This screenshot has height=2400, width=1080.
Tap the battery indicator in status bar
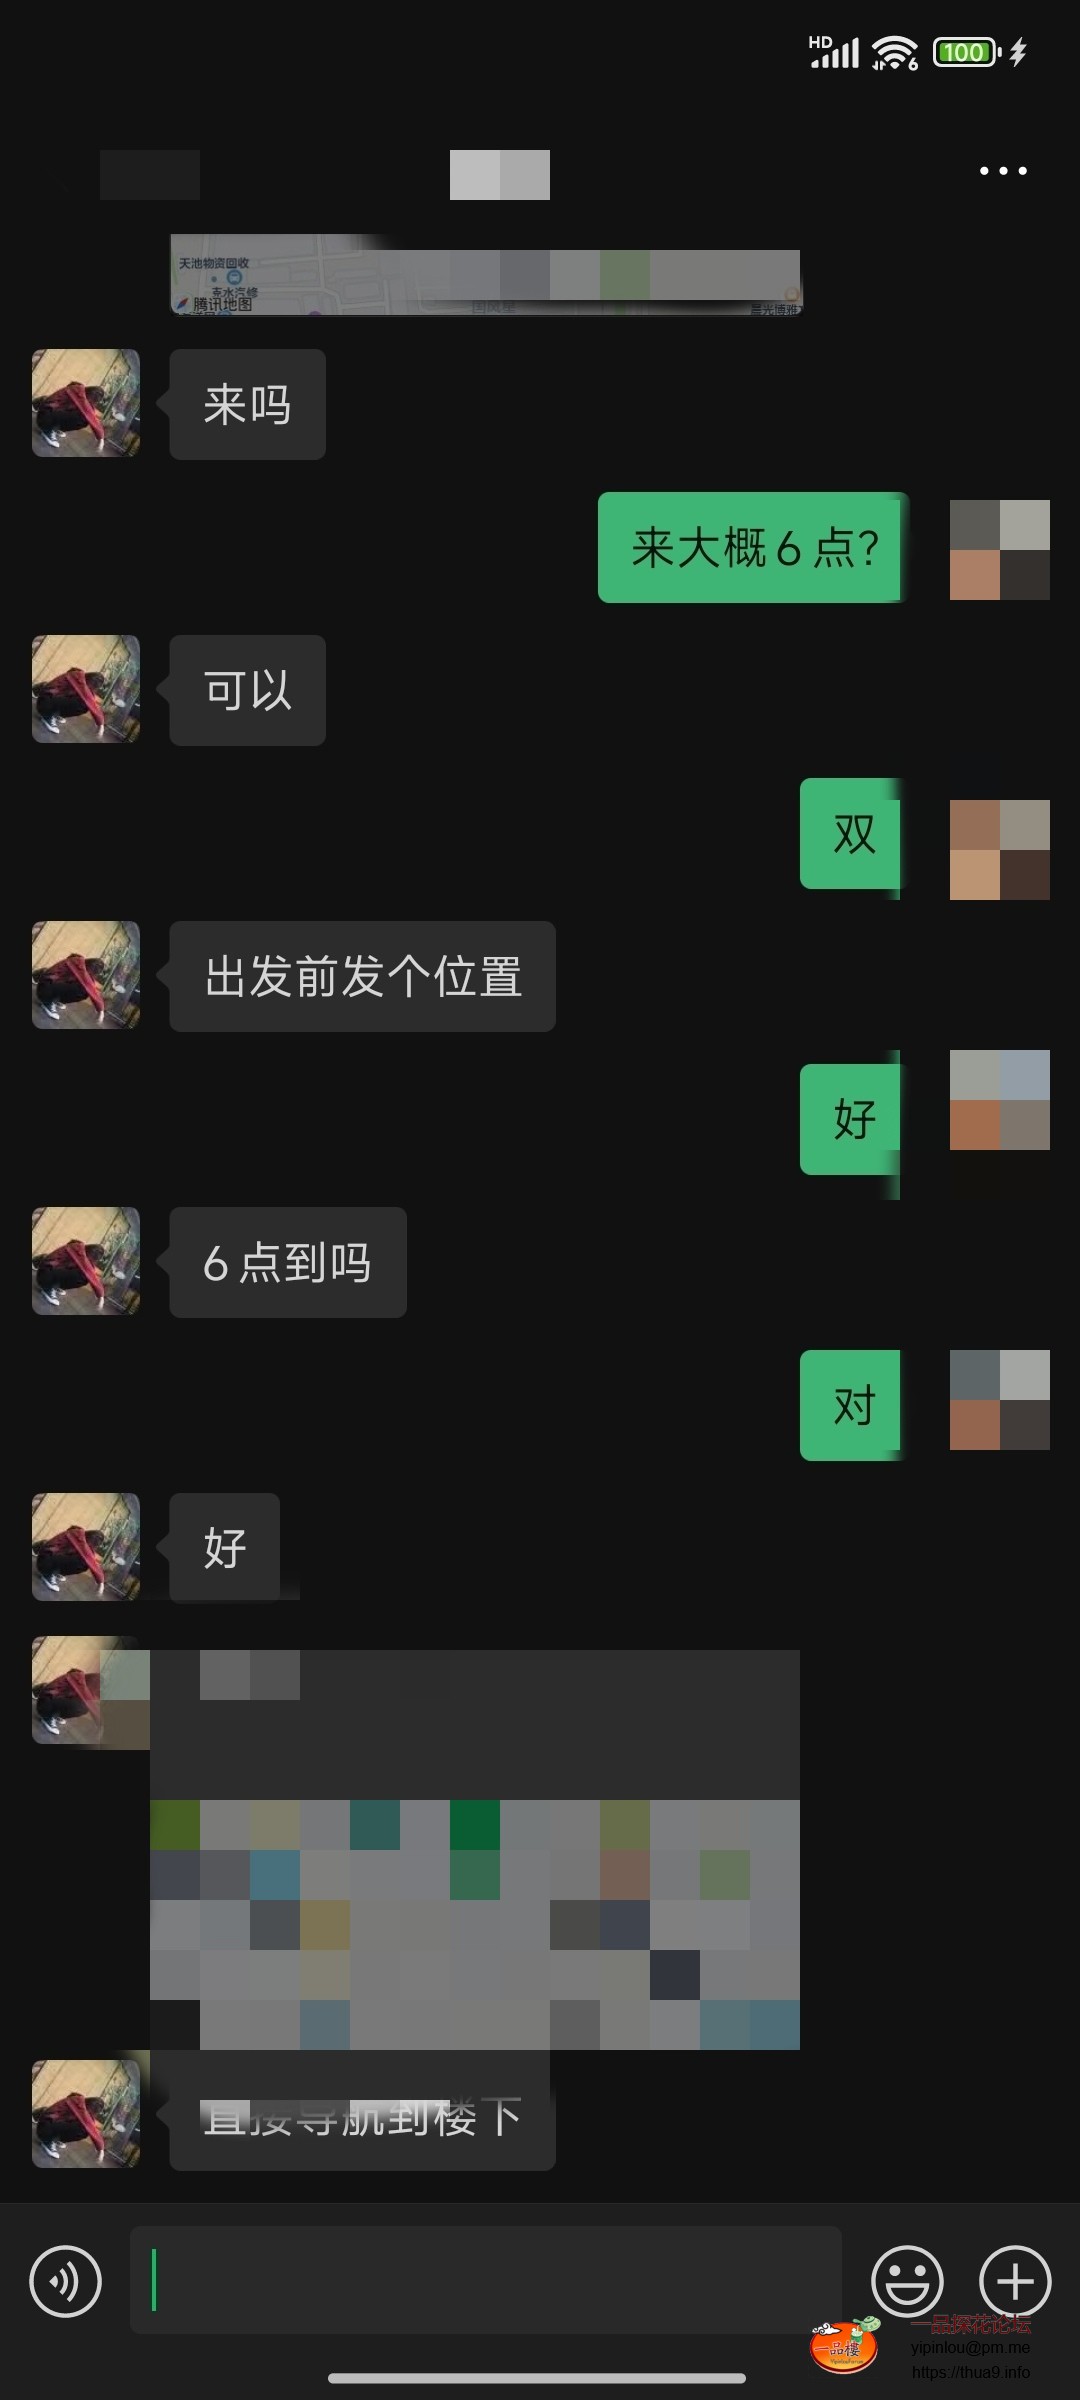[966, 52]
